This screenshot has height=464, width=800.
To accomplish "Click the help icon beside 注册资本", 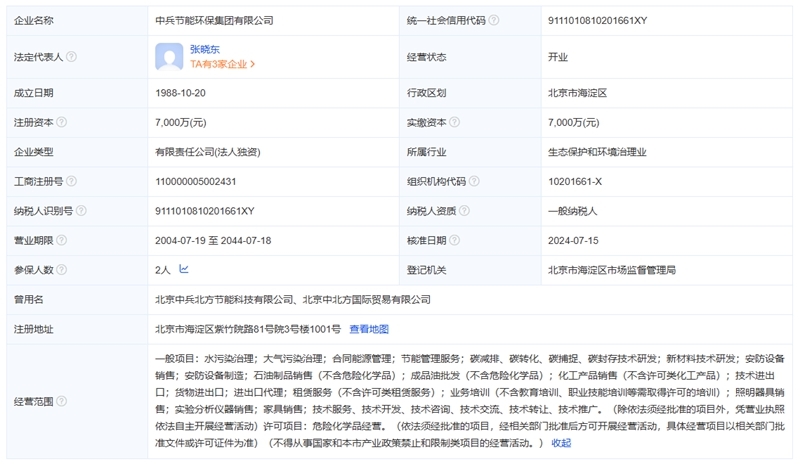I will click(x=61, y=123).
